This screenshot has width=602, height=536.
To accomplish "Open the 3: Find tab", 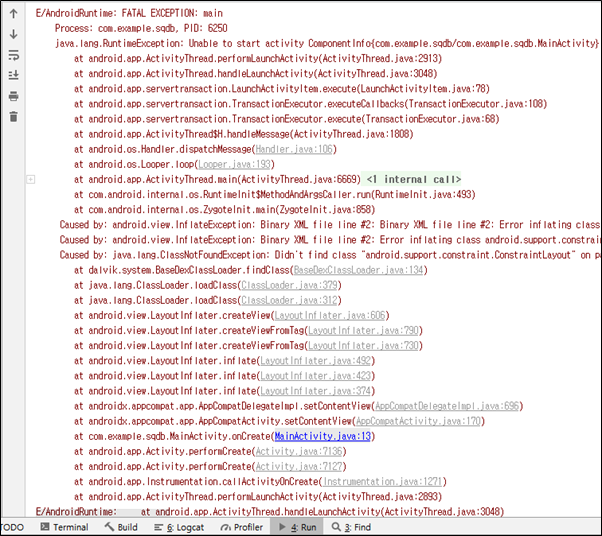I will click(x=351, y=527).
